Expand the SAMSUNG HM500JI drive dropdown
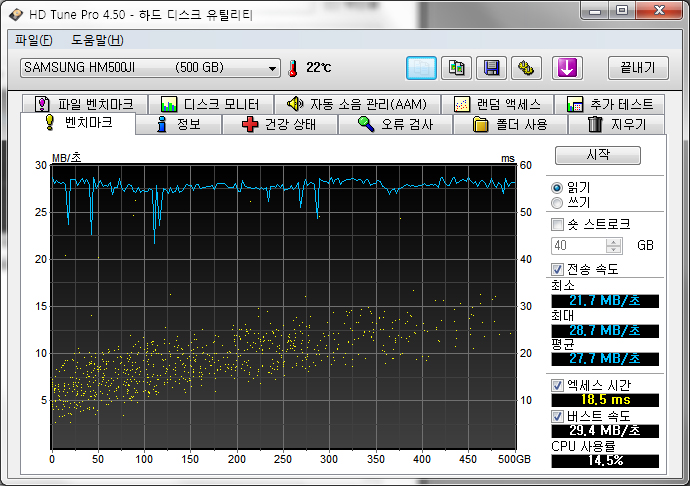690x486 pixels. click(x=272, y=68)
